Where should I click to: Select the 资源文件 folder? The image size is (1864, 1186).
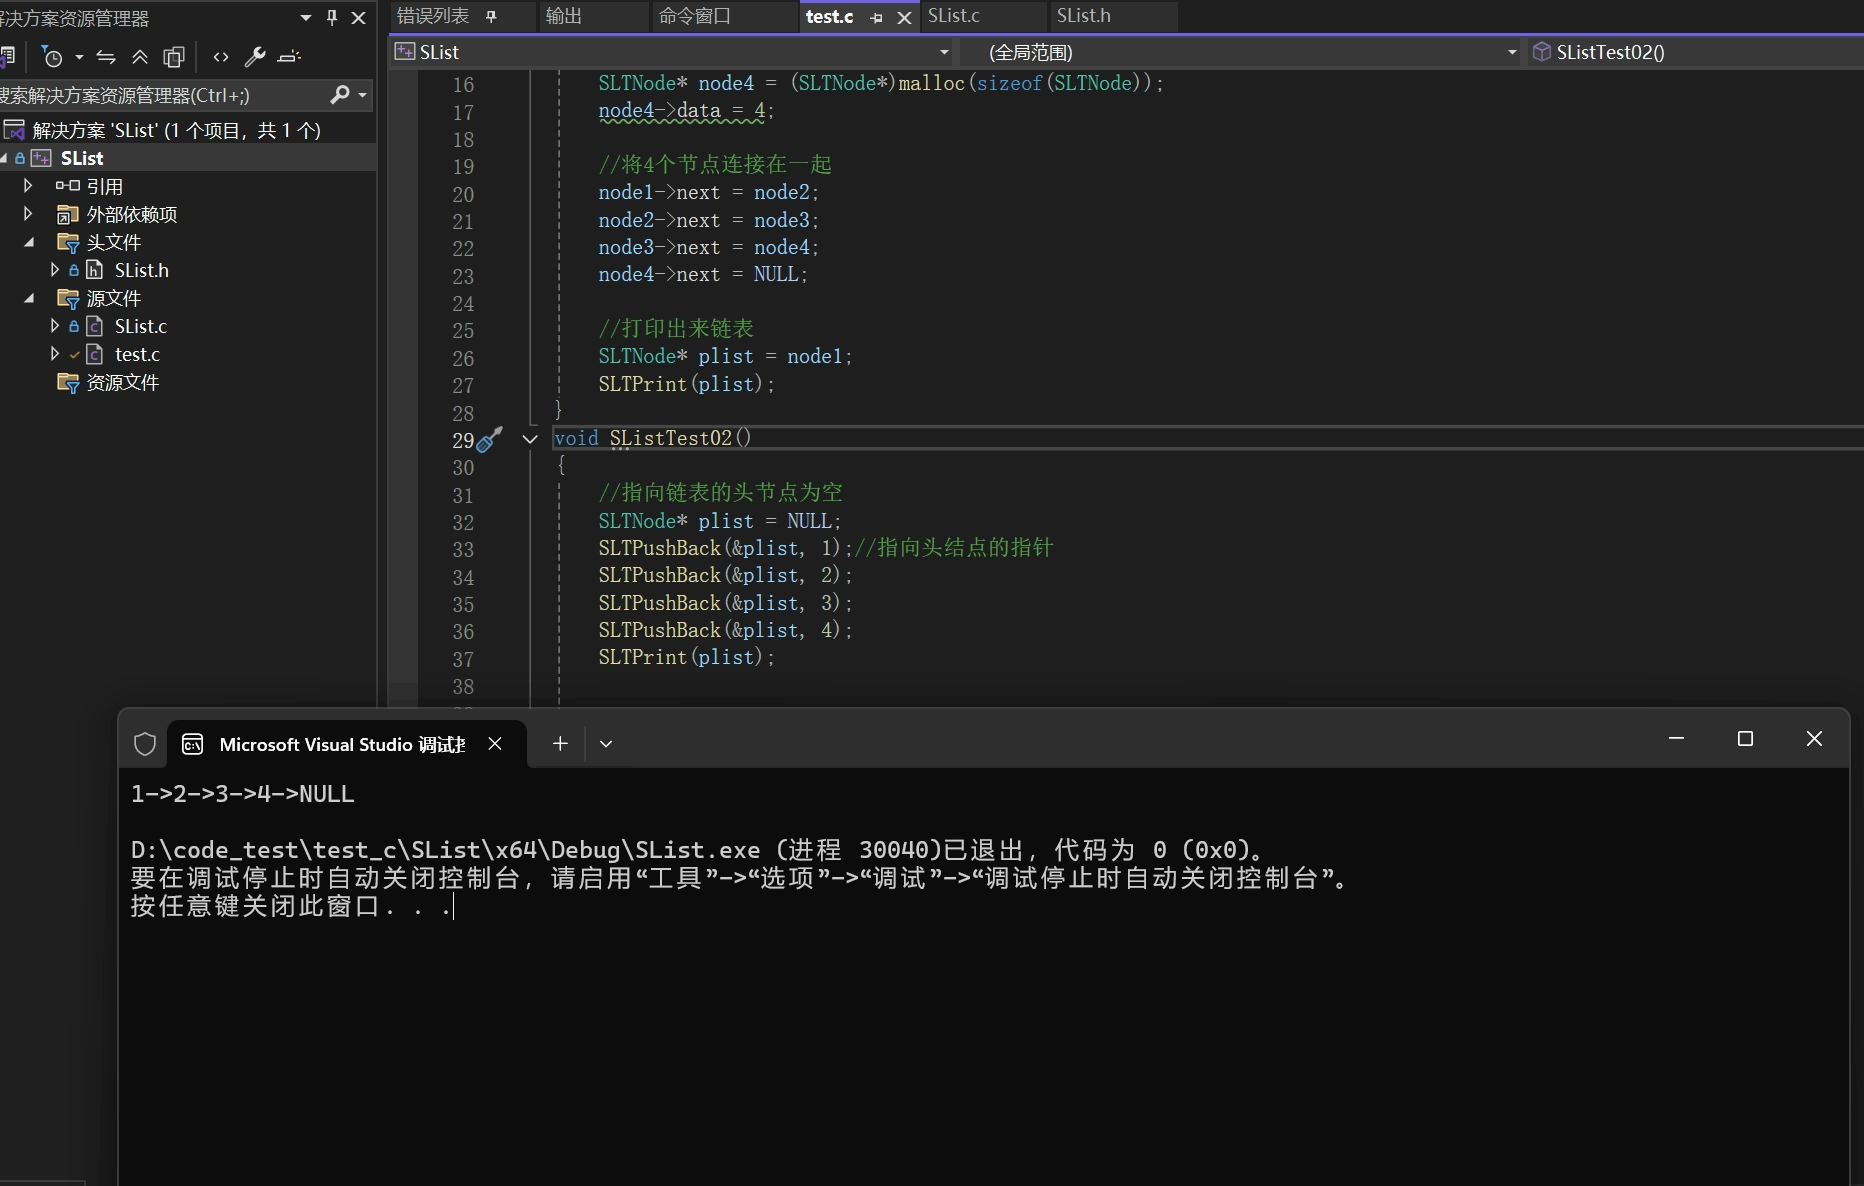click(123, 382)
